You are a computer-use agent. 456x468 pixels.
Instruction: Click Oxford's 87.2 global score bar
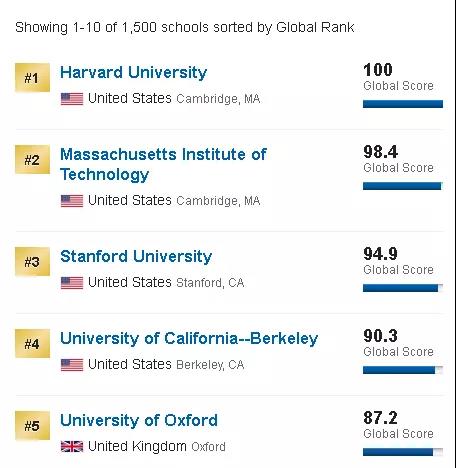(403, 452)
